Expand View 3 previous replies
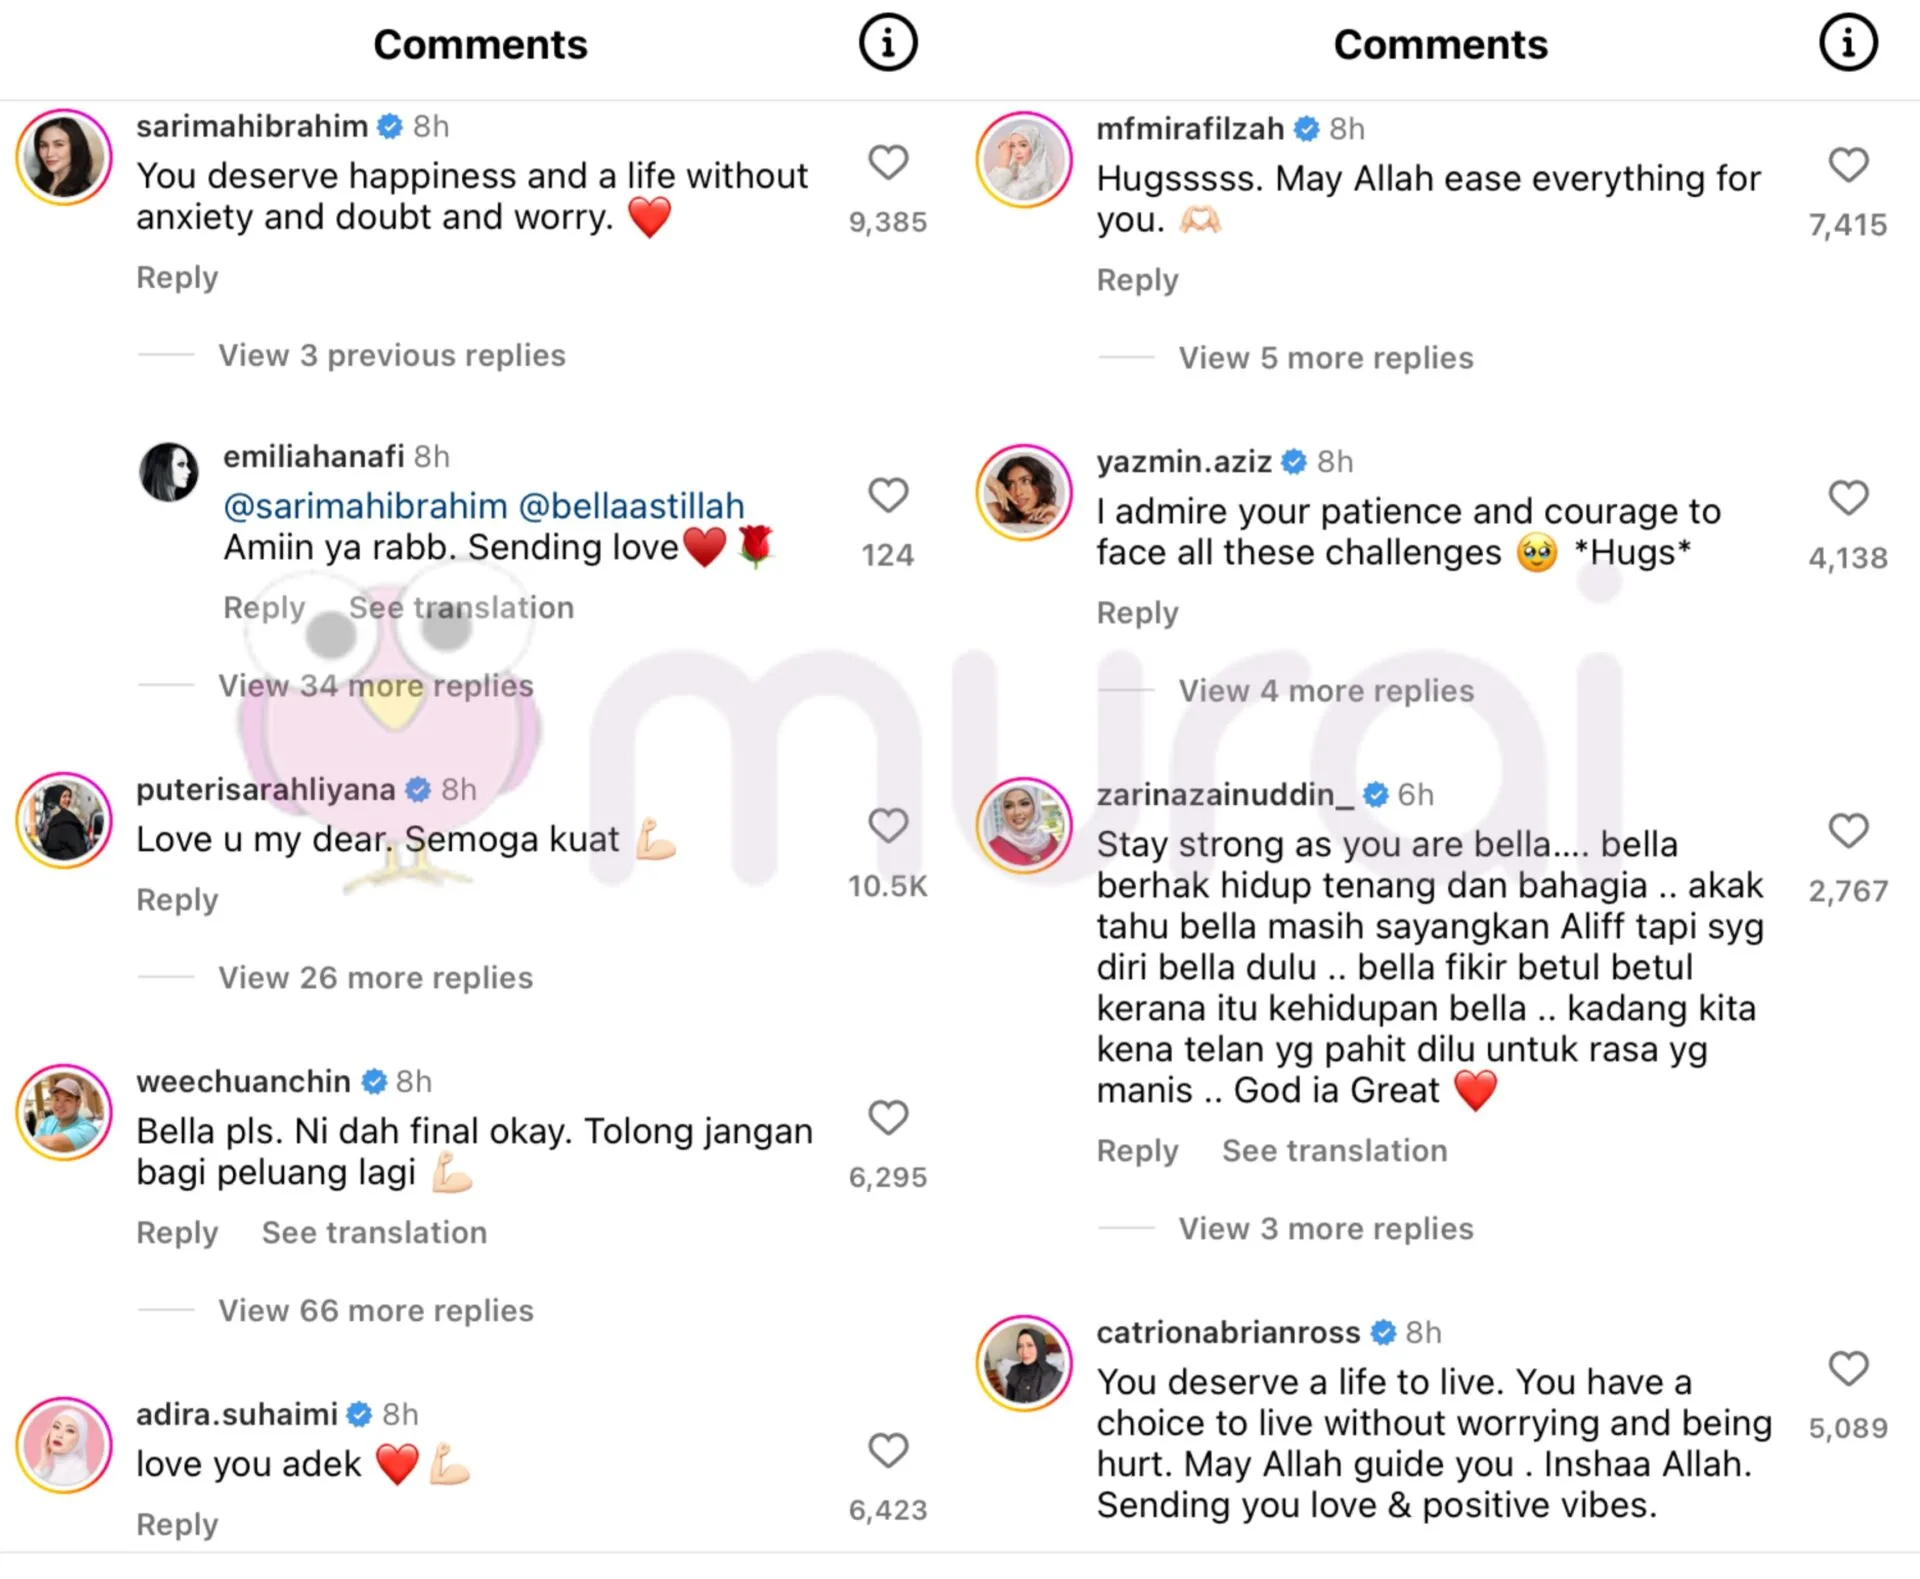 click(391, 355)
